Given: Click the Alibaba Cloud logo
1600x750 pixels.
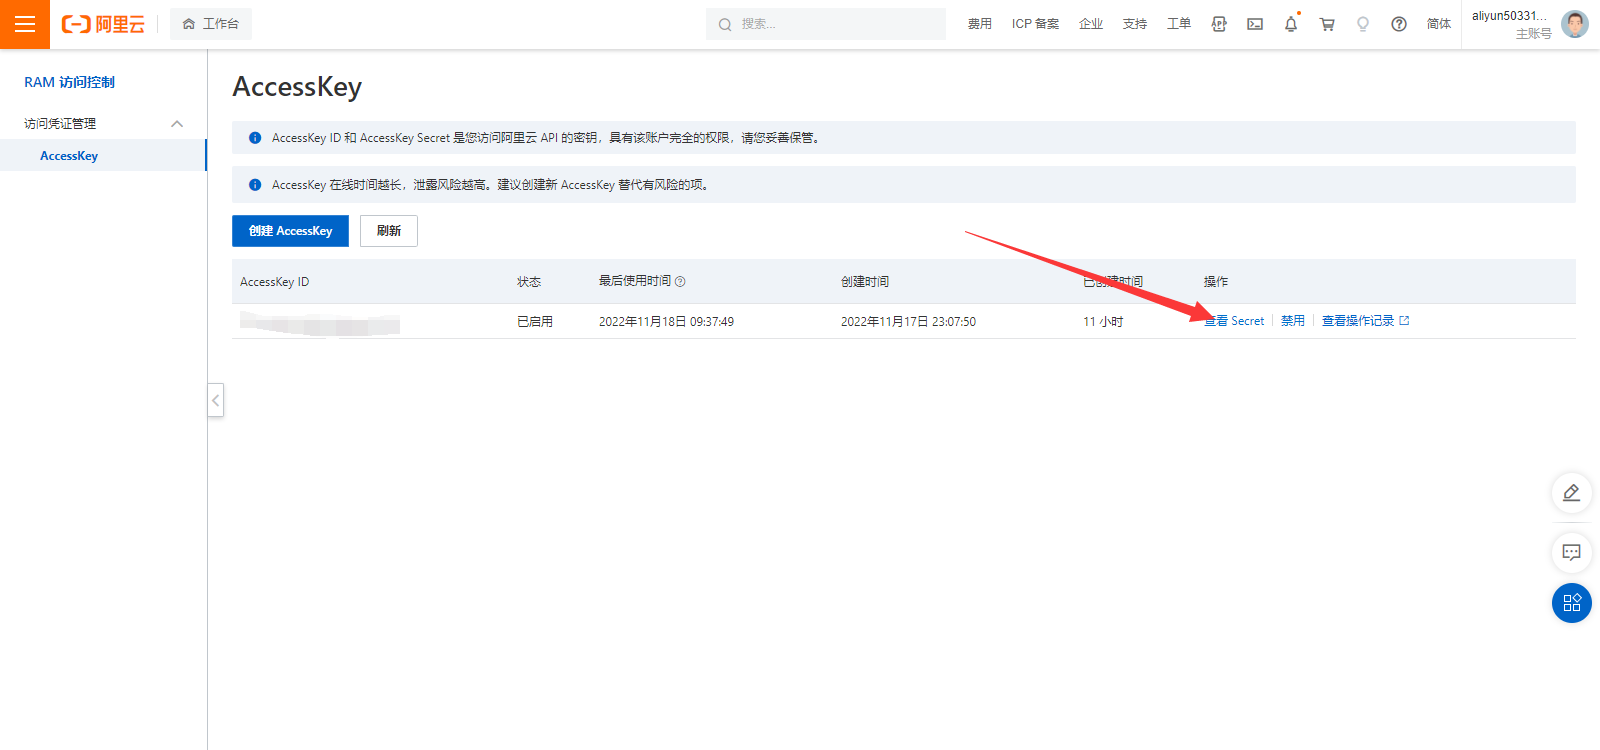Looking at the screenshot, I should point(103,24).
